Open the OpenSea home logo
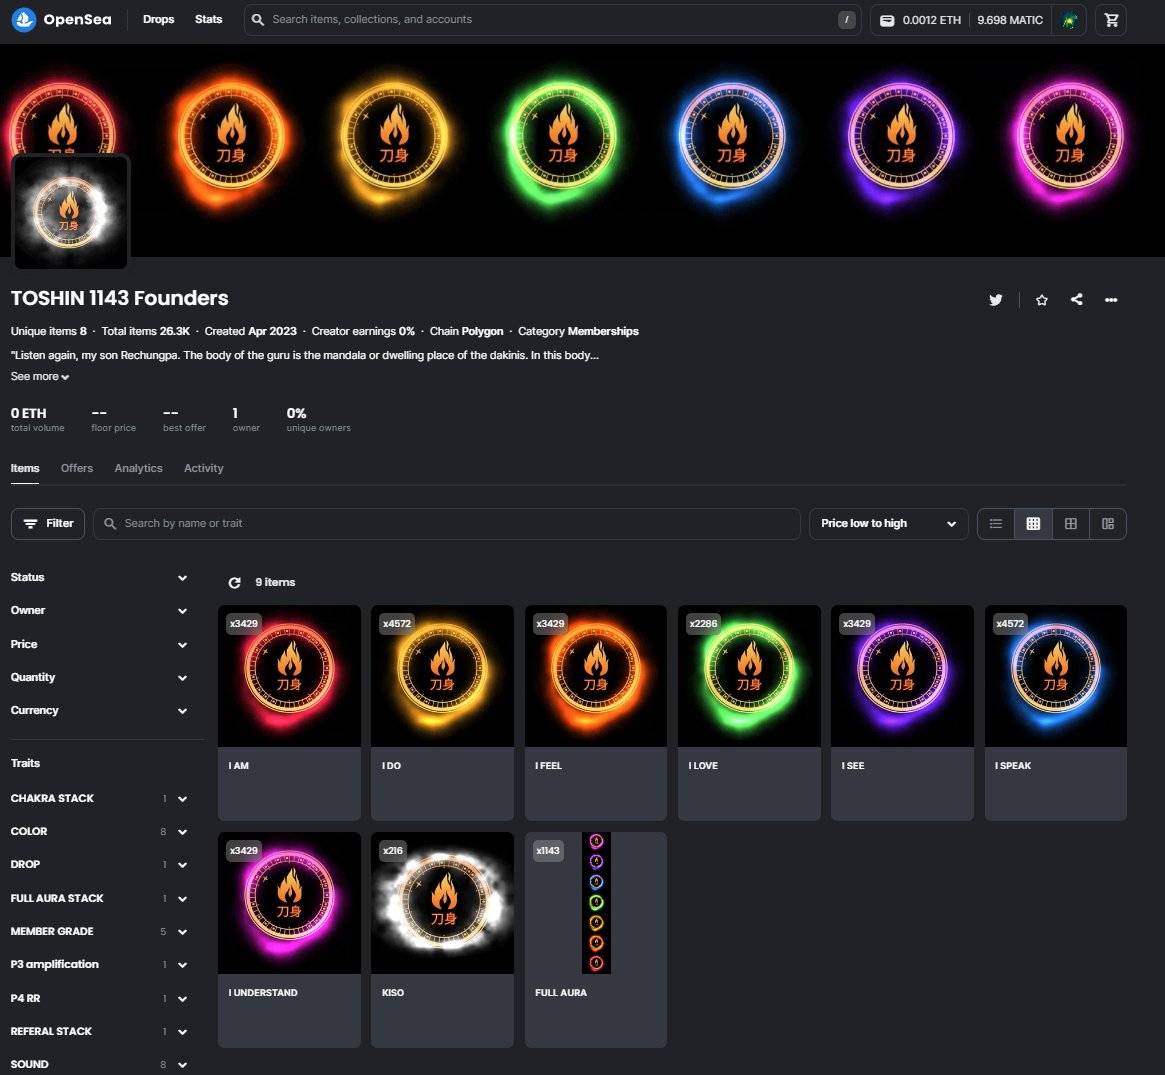 pos(61,19)
